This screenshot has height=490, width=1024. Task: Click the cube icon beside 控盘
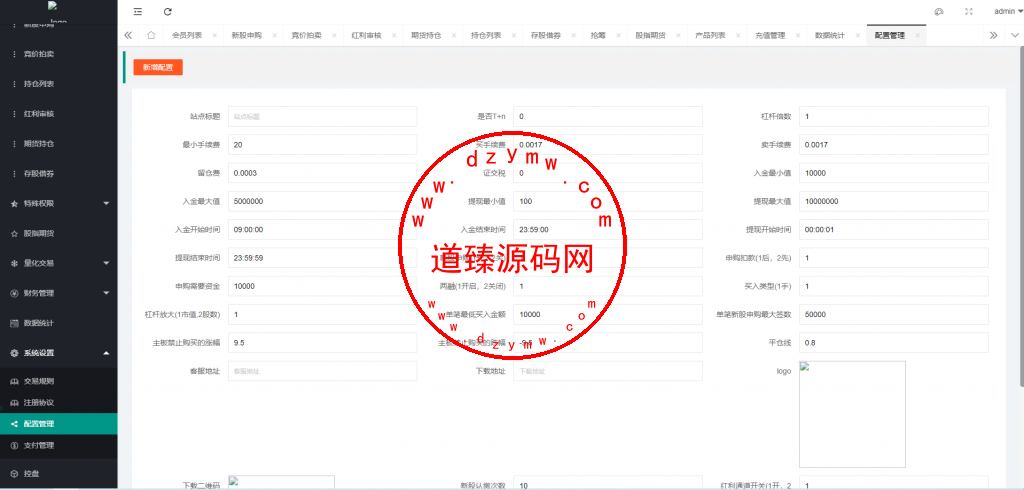click(x=14, y=473)
